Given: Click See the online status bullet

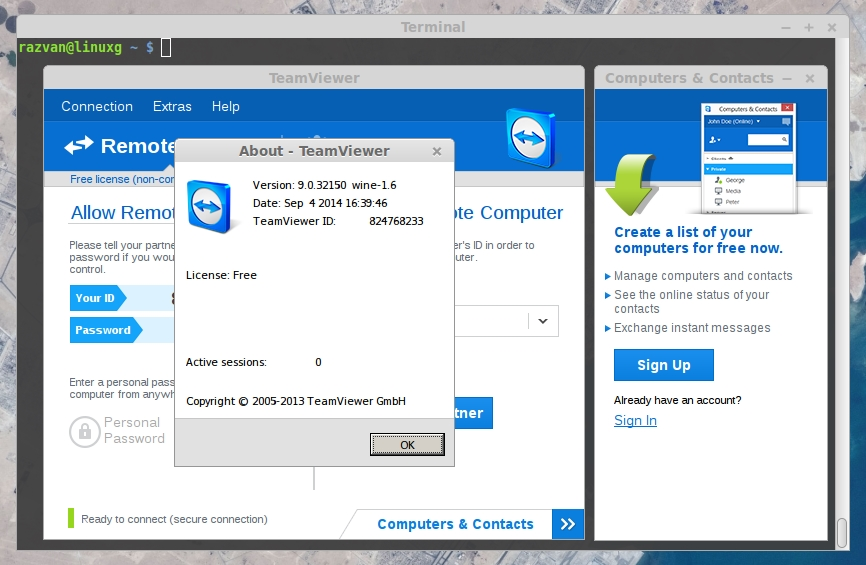Looking at the screenshot, I should [691, 302].
